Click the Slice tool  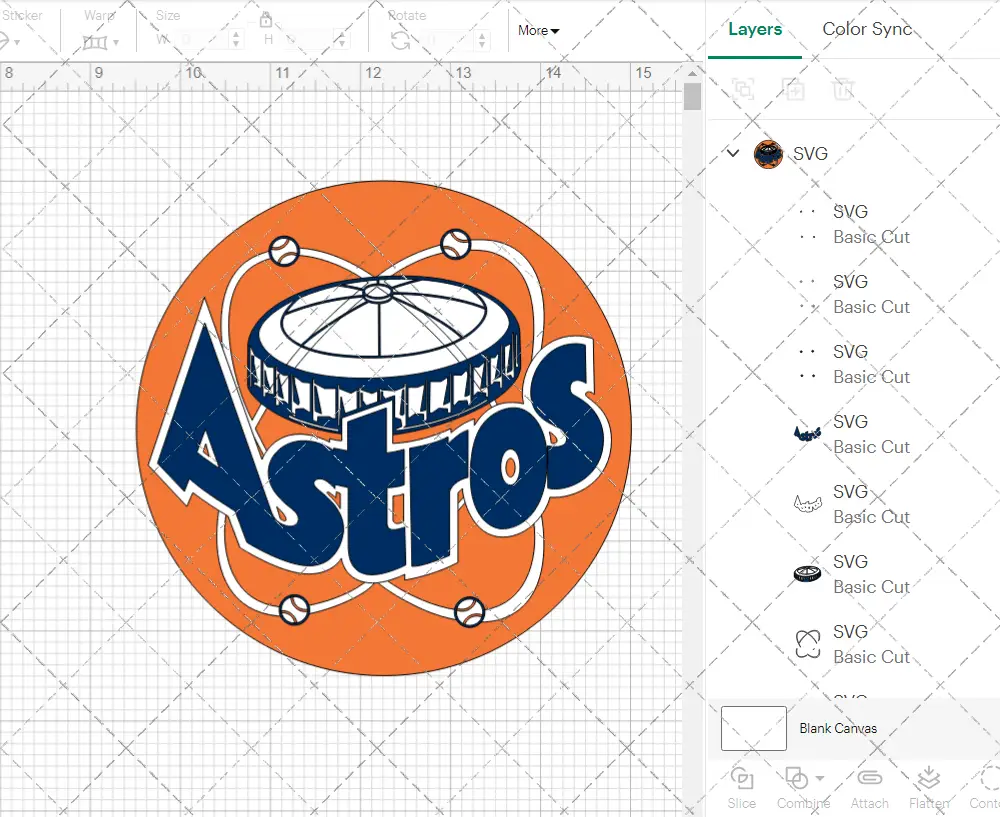coord(741,788)
